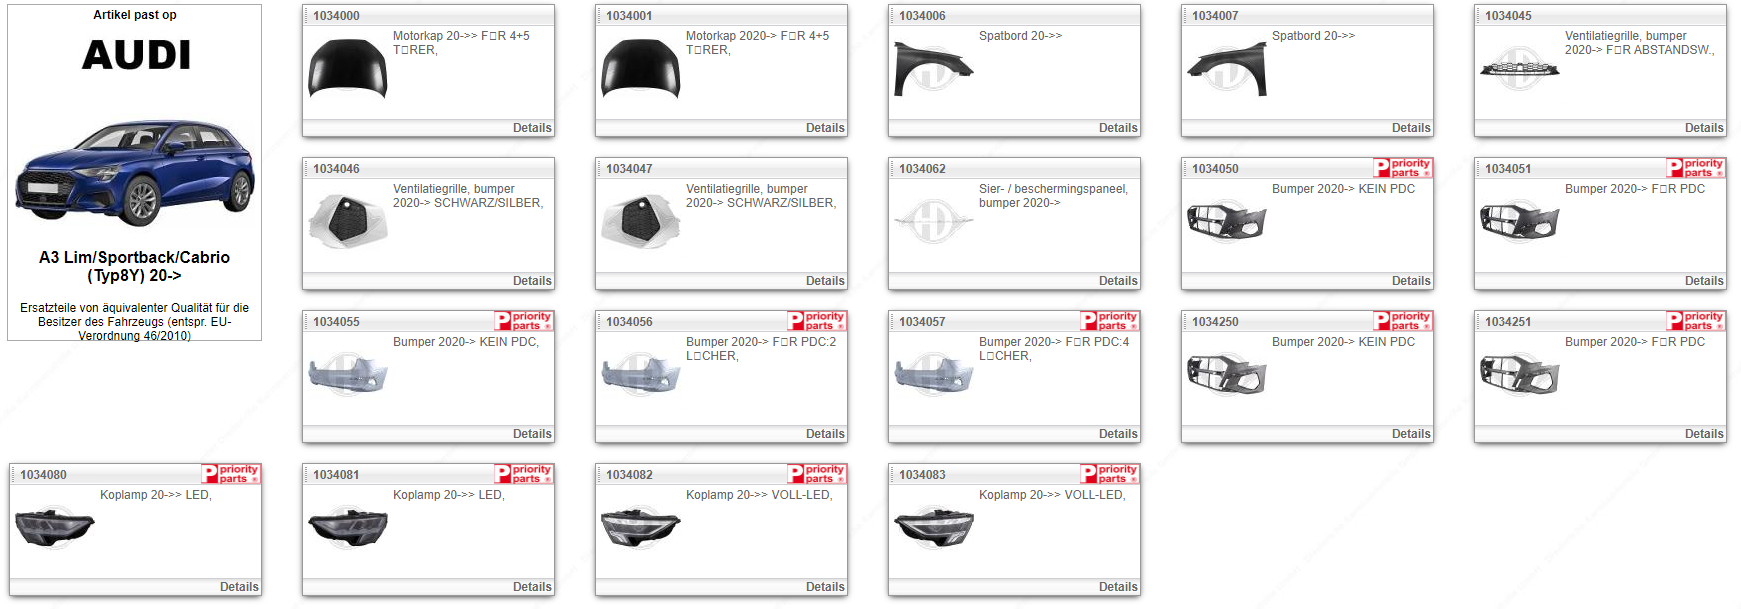
Task: Open Details for item 1034062
Action: click(x=1118, y=281)
